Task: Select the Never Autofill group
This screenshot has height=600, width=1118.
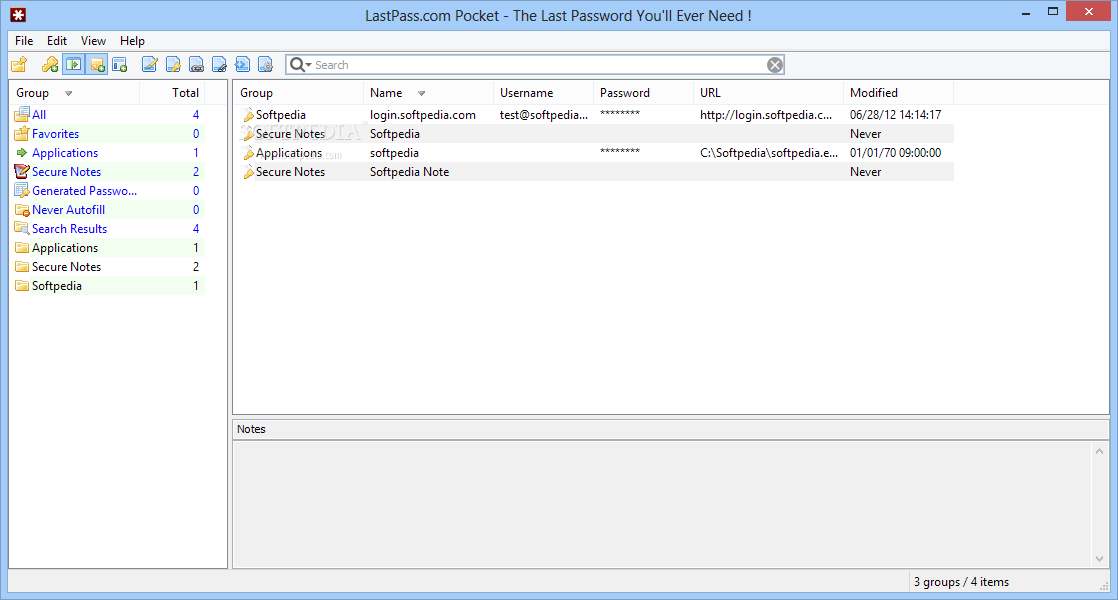Action: tap(68, 210)
